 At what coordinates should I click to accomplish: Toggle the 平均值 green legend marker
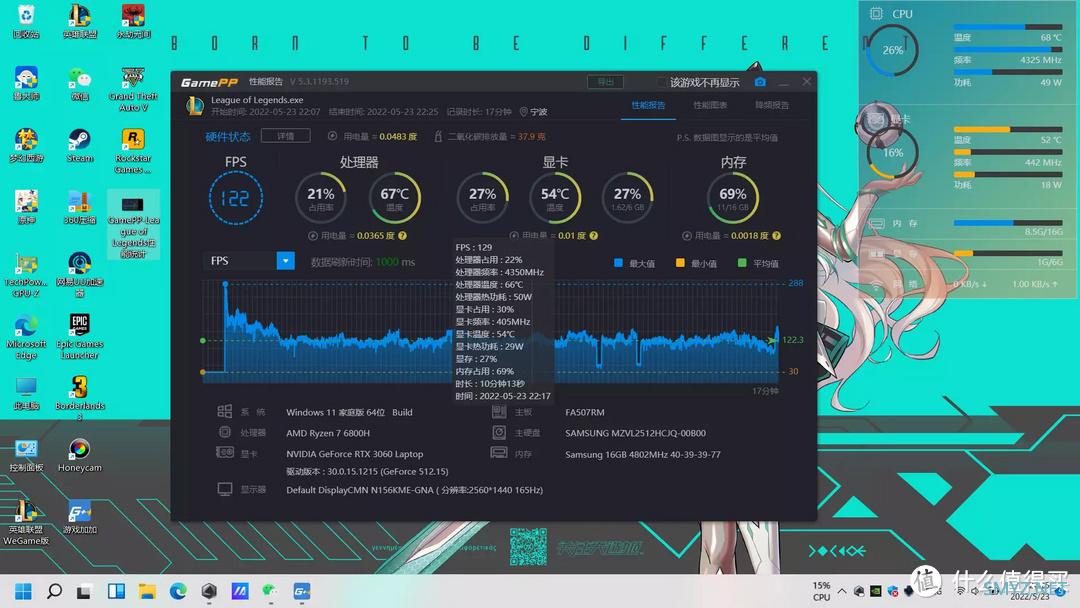742,263
